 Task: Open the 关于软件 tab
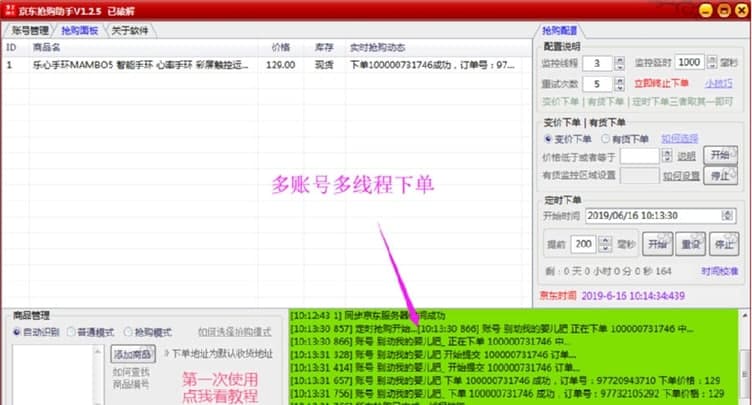click(129, 31)
